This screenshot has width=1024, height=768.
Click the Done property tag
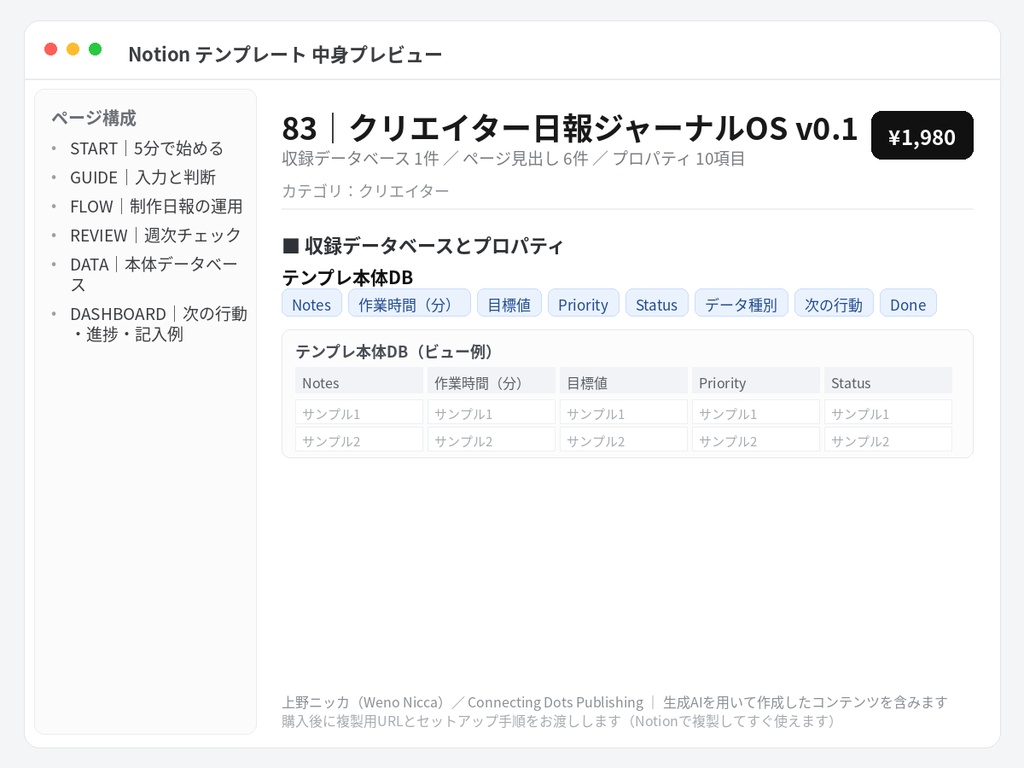(x=908, y=304)
